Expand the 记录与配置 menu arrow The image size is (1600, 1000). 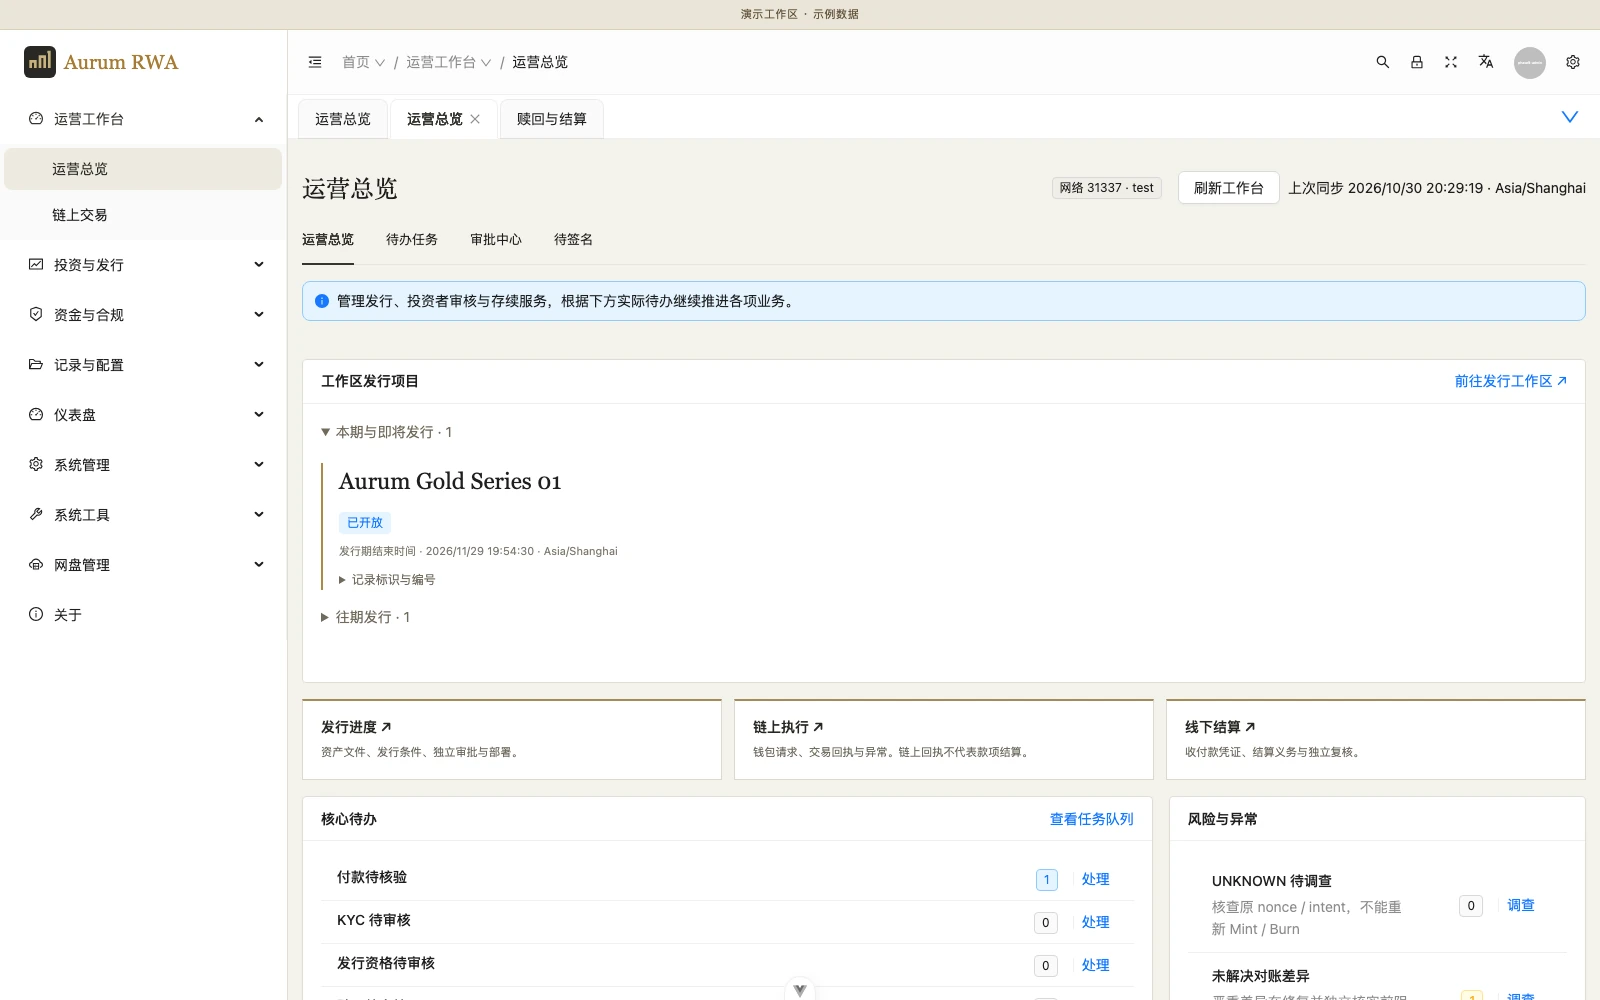click(259, 364)
